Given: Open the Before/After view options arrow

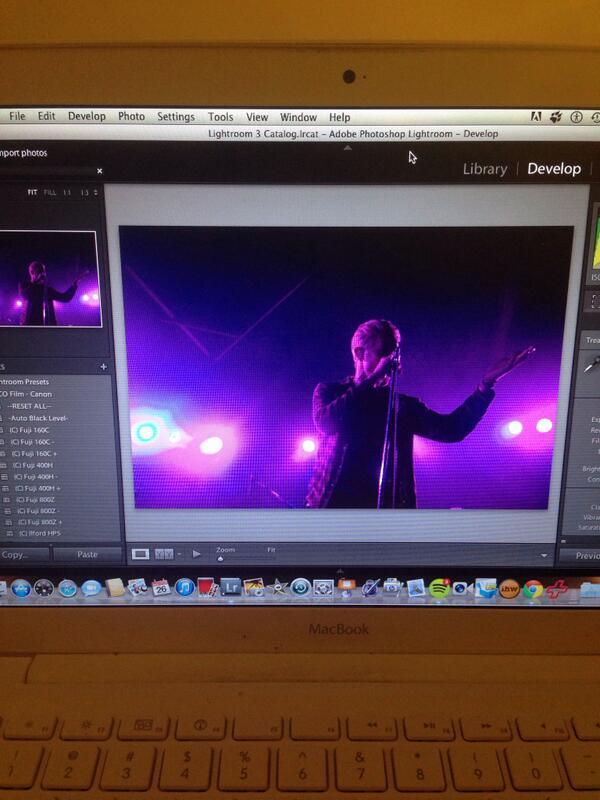Looking at the screenshot, I should pos(180,555).
